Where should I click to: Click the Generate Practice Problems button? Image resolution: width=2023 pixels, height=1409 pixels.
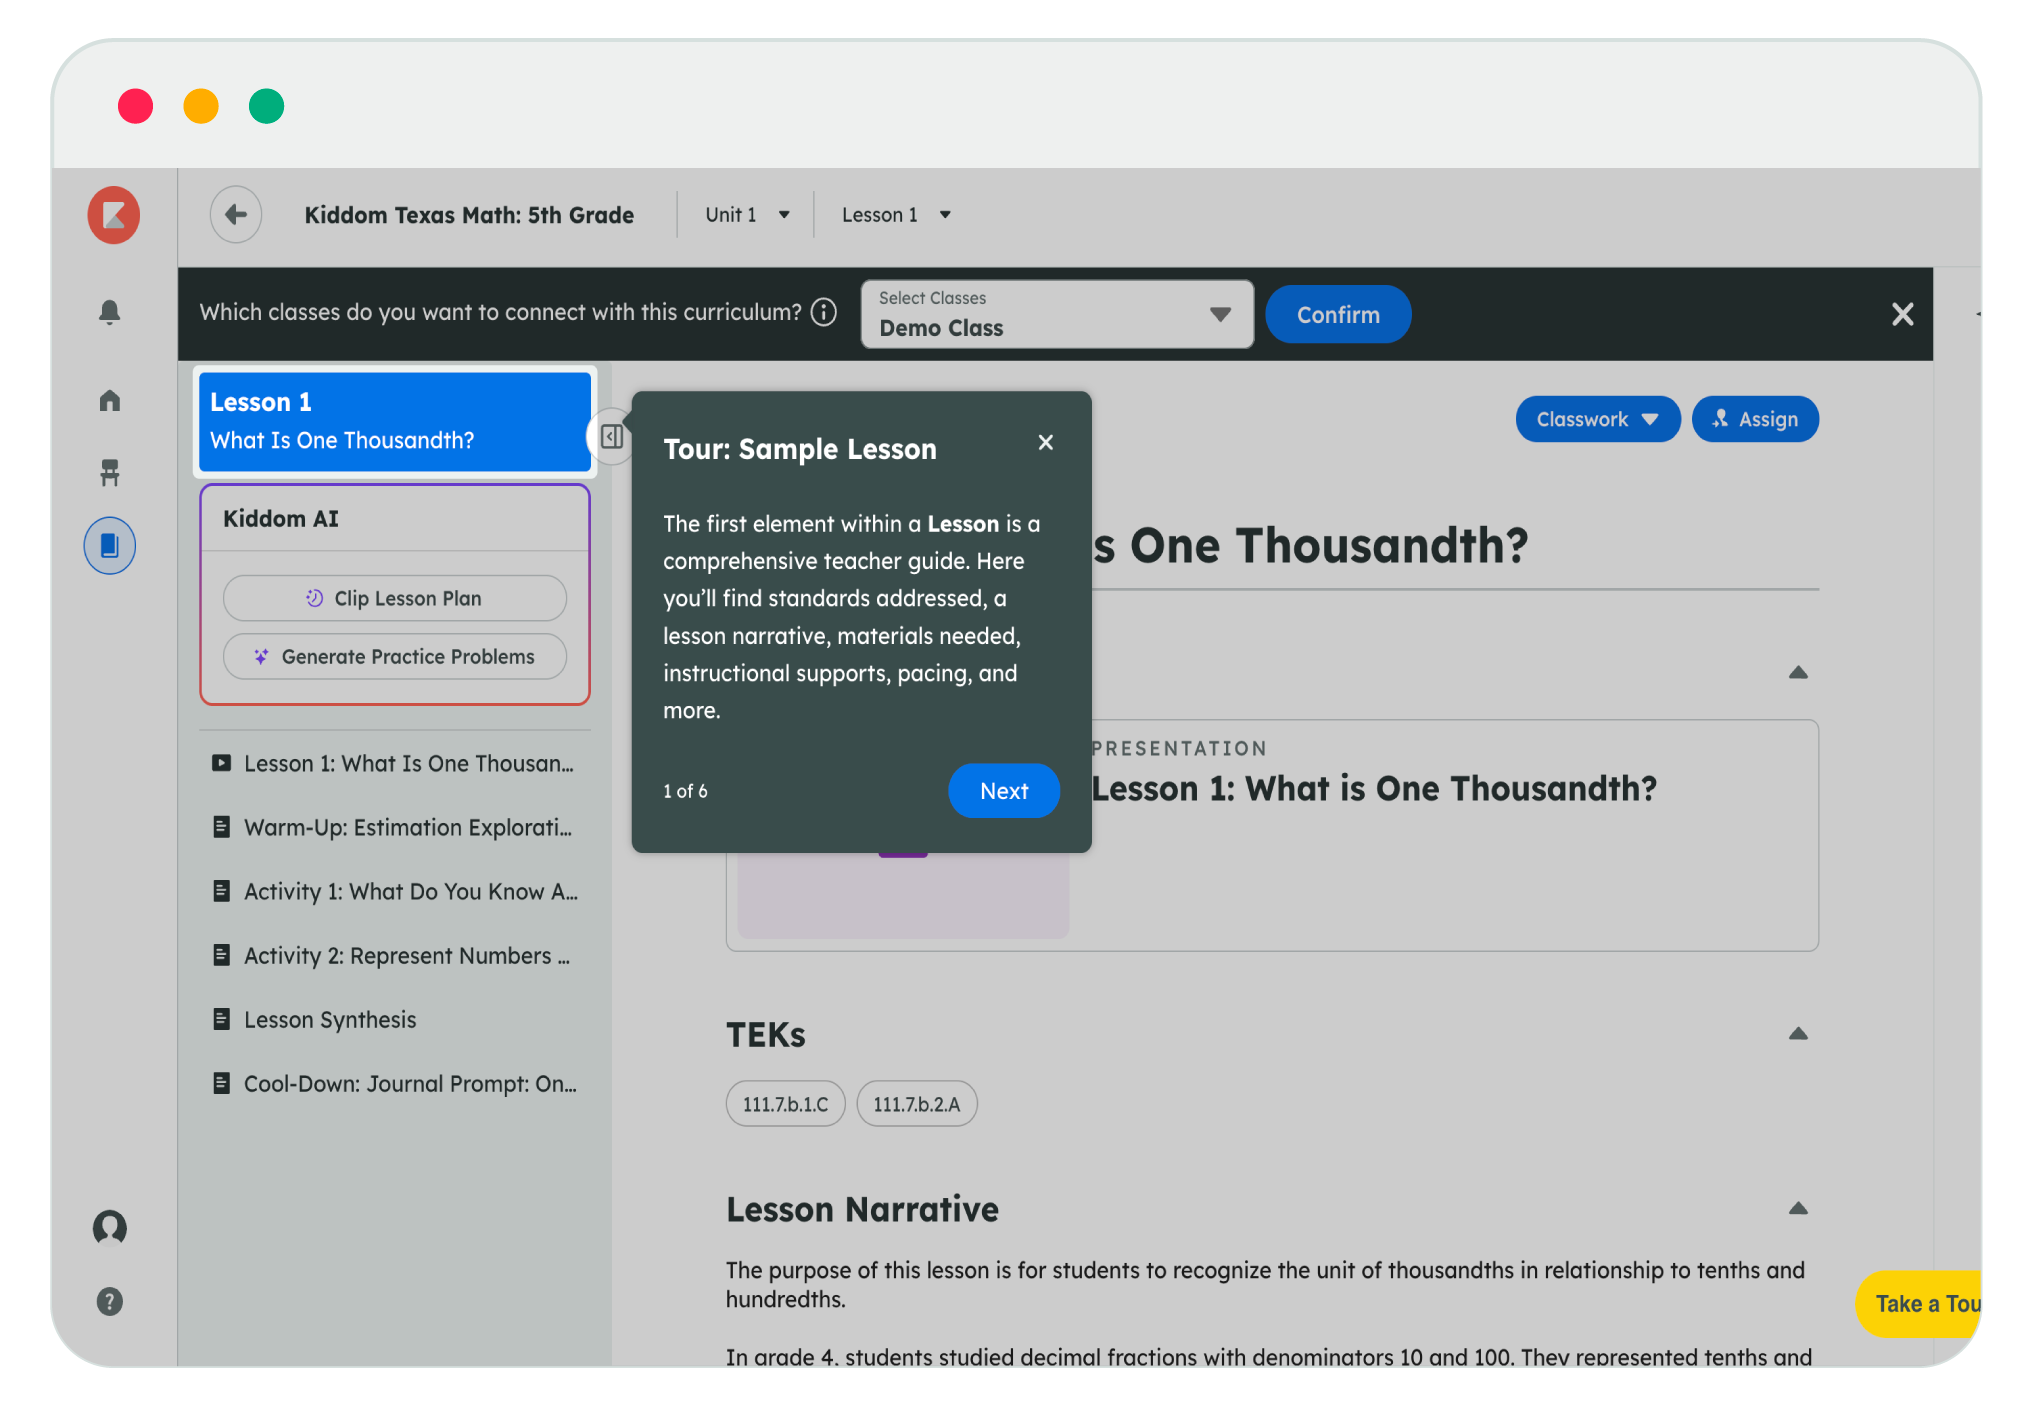pos(395,657)
